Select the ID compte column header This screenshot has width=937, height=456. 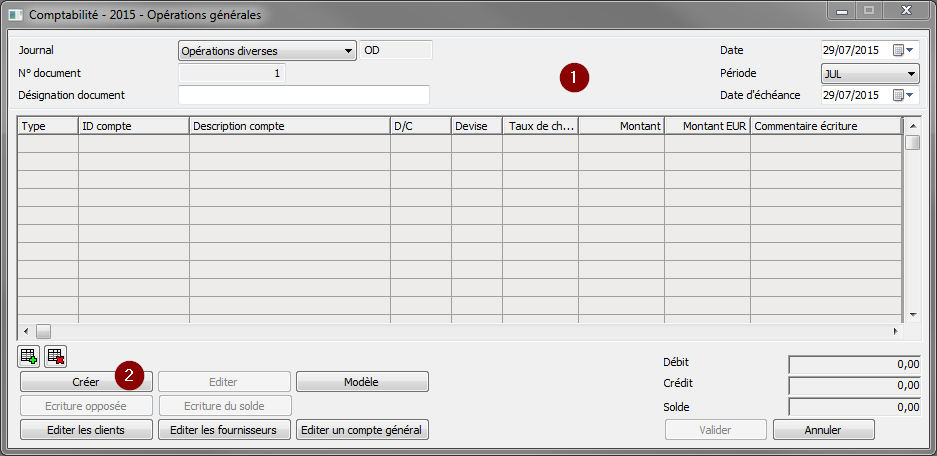click(133, 126)
